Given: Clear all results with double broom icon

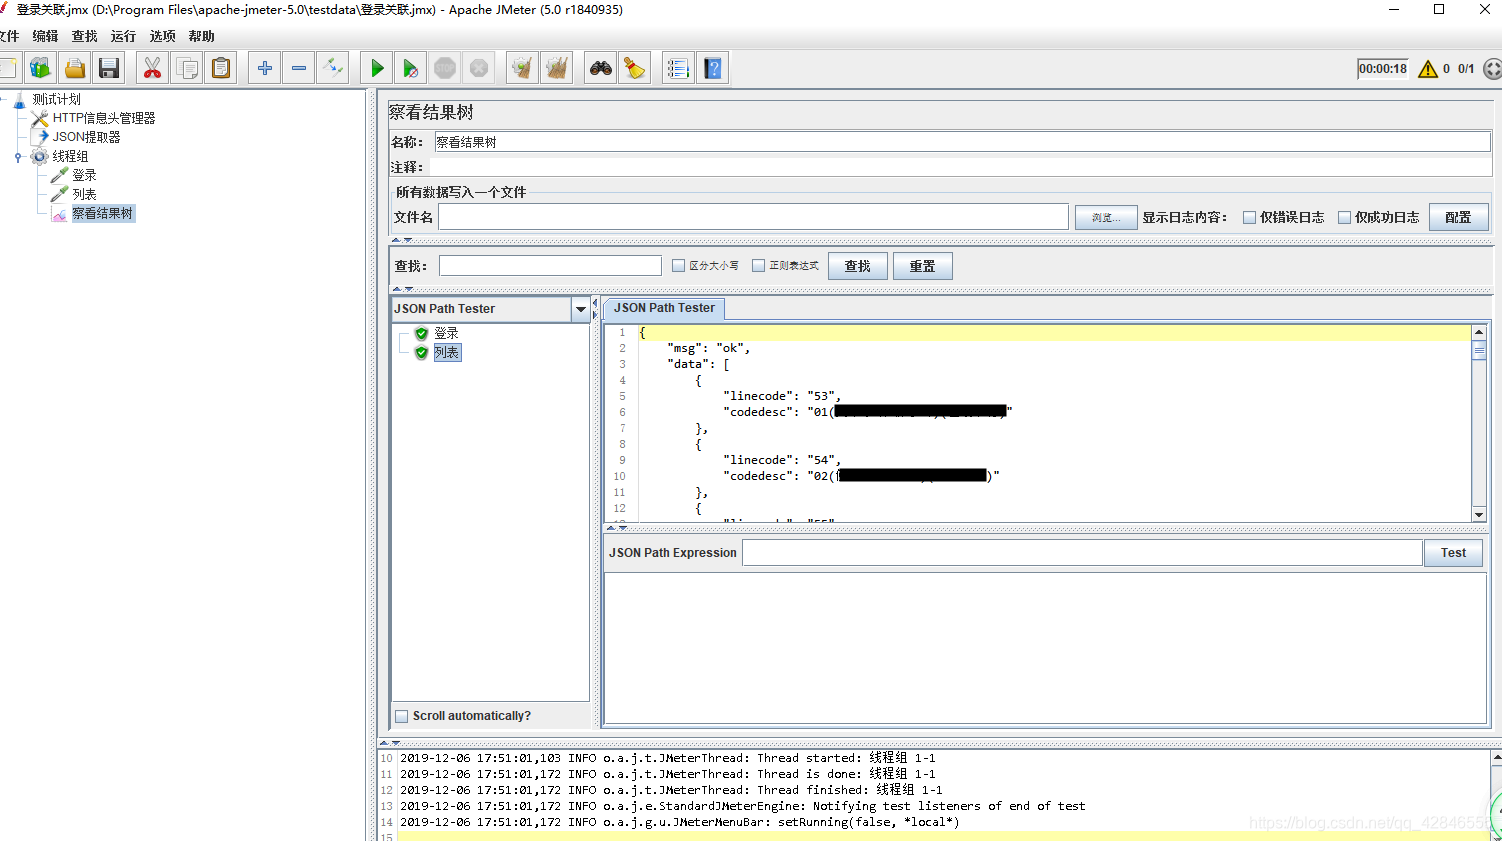Looking at the screenshot, I should (x=557, y=68).
